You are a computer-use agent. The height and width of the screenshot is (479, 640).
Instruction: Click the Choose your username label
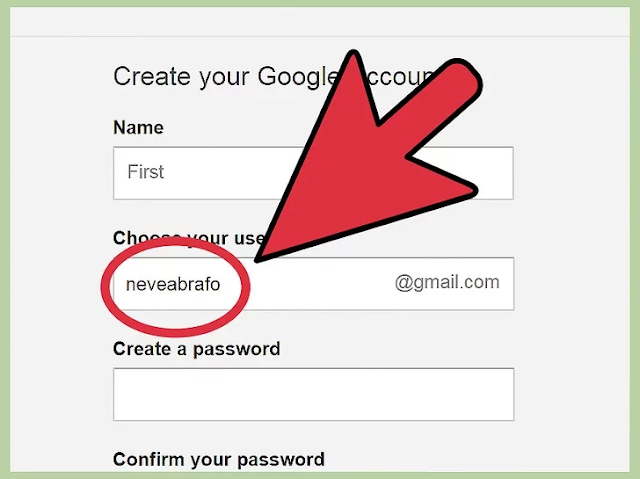[x=190, y=238]
